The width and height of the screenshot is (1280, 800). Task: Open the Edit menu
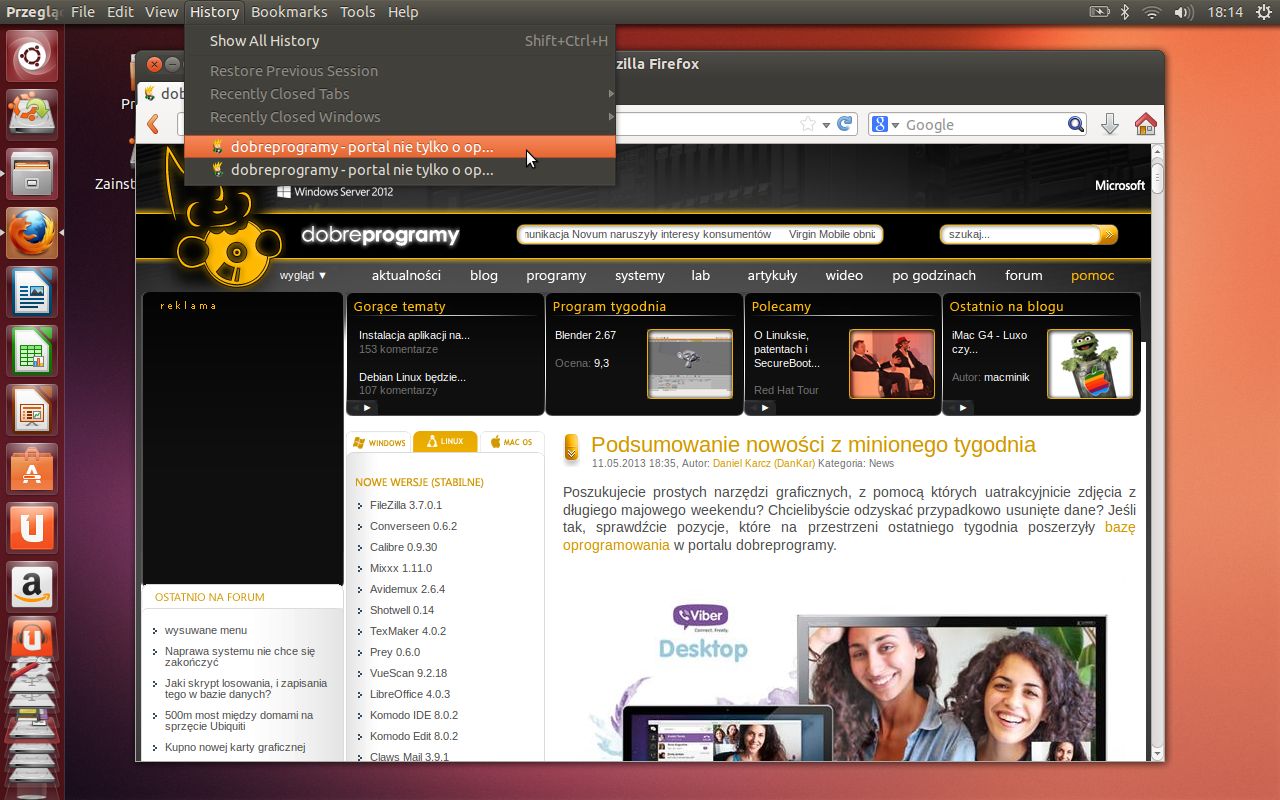click(120, 12)
